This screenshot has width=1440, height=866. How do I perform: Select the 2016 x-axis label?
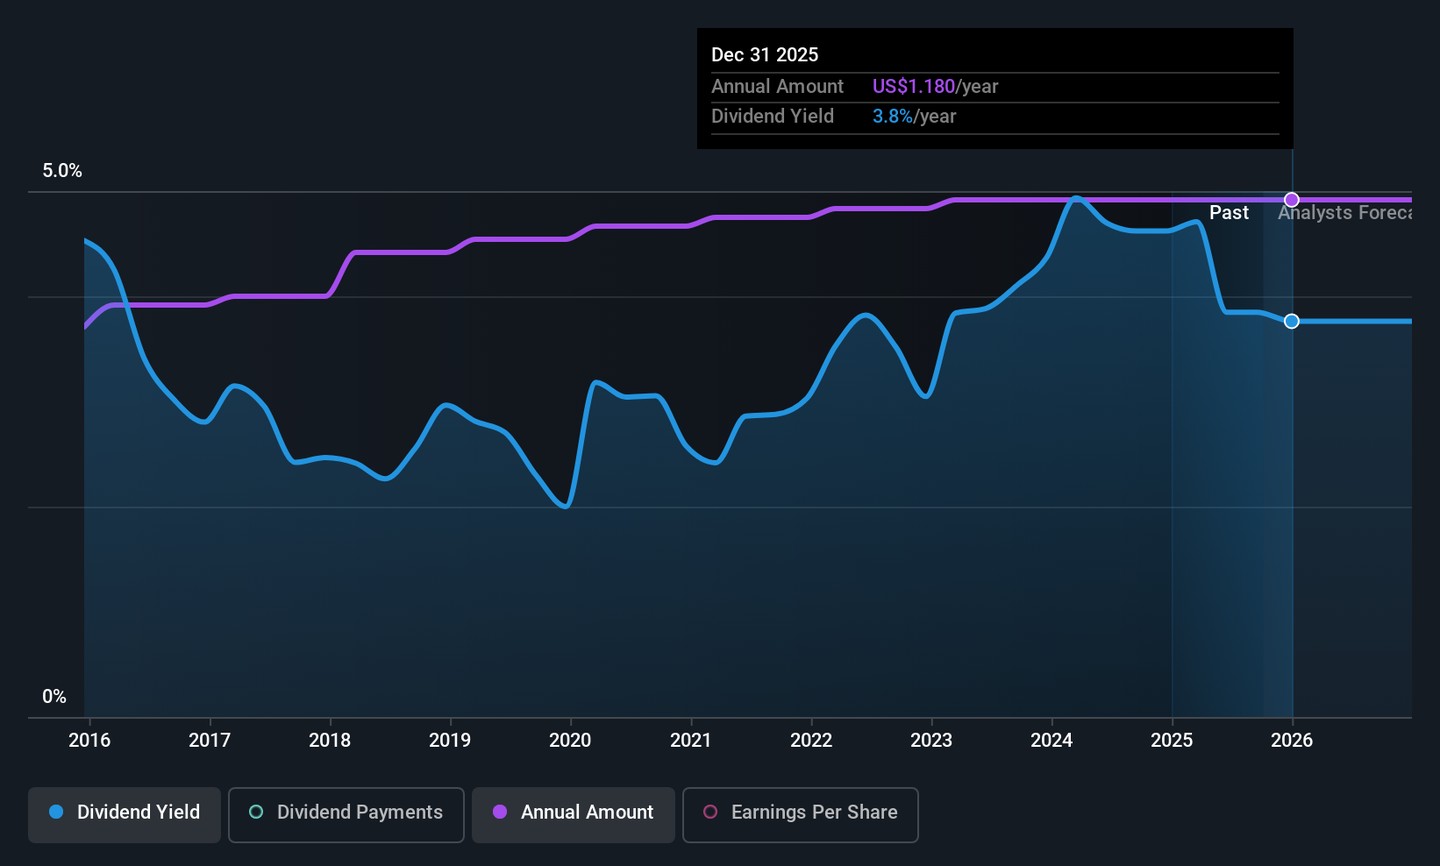point(89,740)
